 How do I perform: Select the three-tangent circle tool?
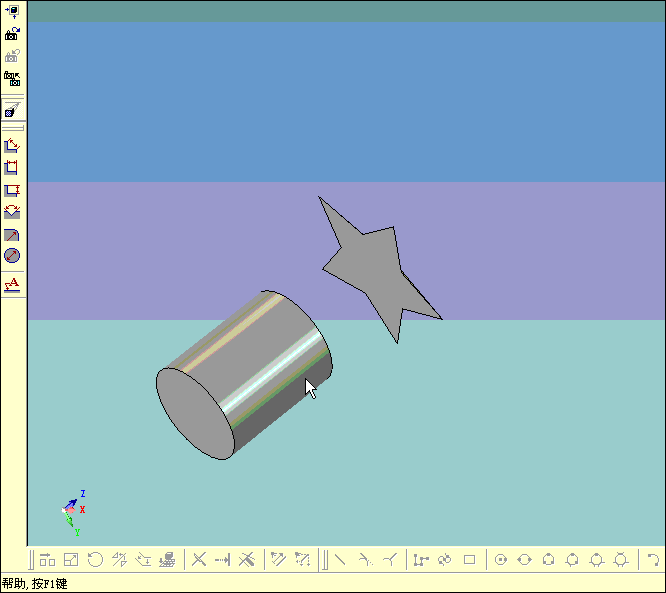(x=621, y=560)
